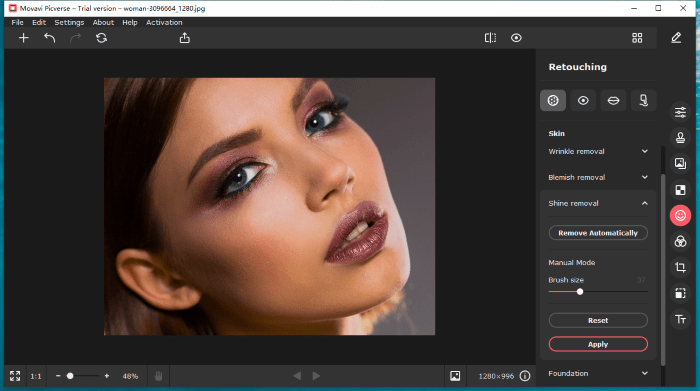Viewport: 700px width, 391px height.
Task: Click the 48% zoom value
Action: [x=130, y=376]
